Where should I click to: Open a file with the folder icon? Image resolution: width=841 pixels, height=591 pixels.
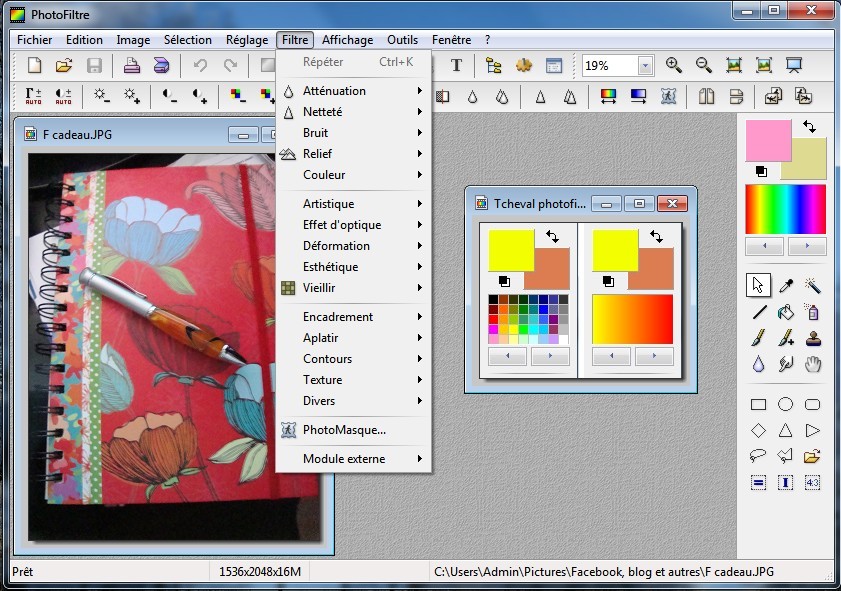point(64,65)
